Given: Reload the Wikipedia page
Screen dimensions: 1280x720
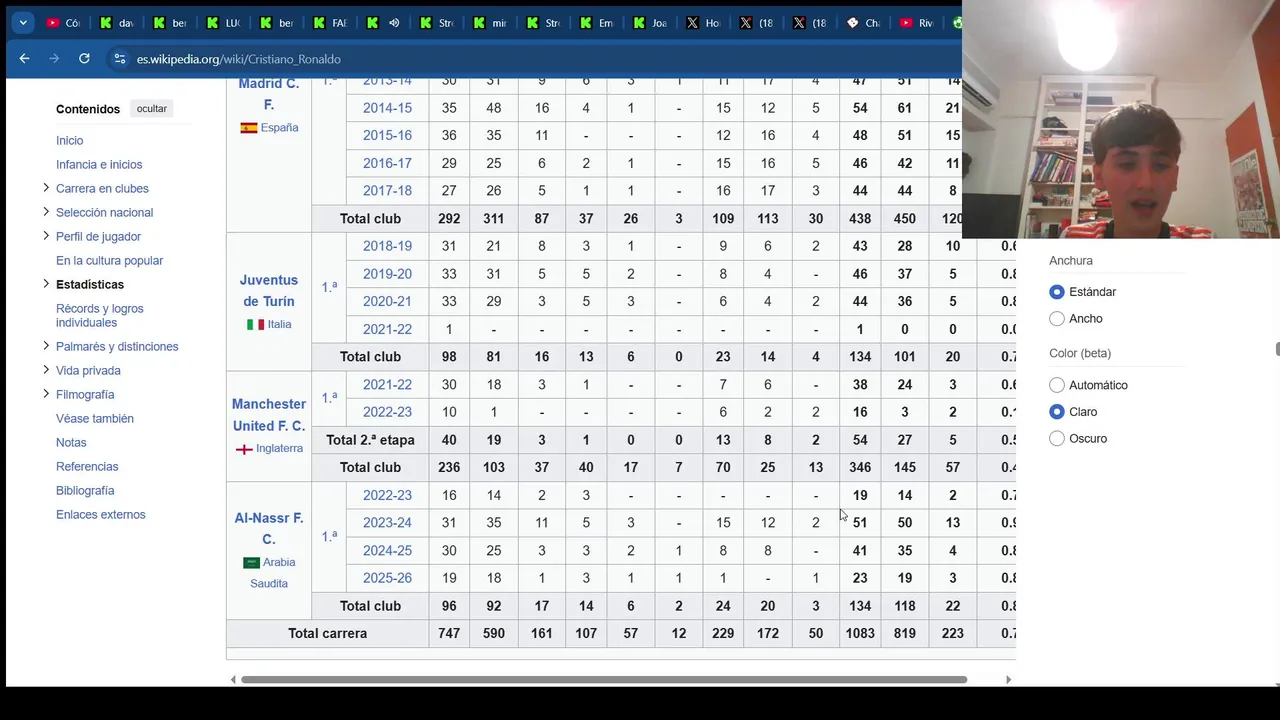Looking at the screenshot, I should point(84,59).
